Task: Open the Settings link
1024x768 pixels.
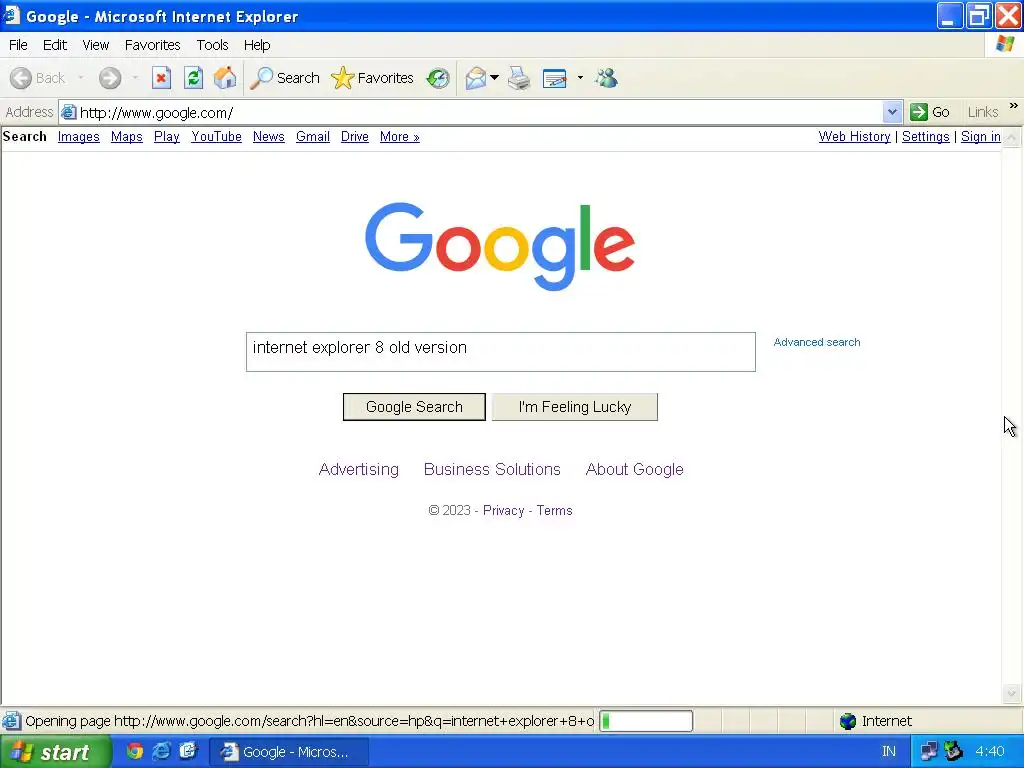Action: (925, 136)
